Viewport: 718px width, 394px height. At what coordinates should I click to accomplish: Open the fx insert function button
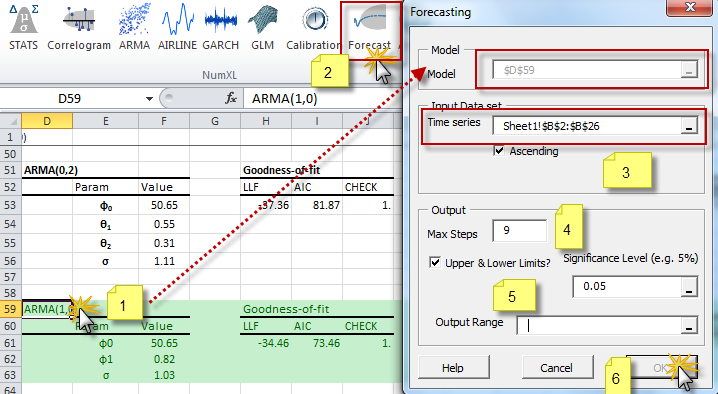tap(230, 98)
